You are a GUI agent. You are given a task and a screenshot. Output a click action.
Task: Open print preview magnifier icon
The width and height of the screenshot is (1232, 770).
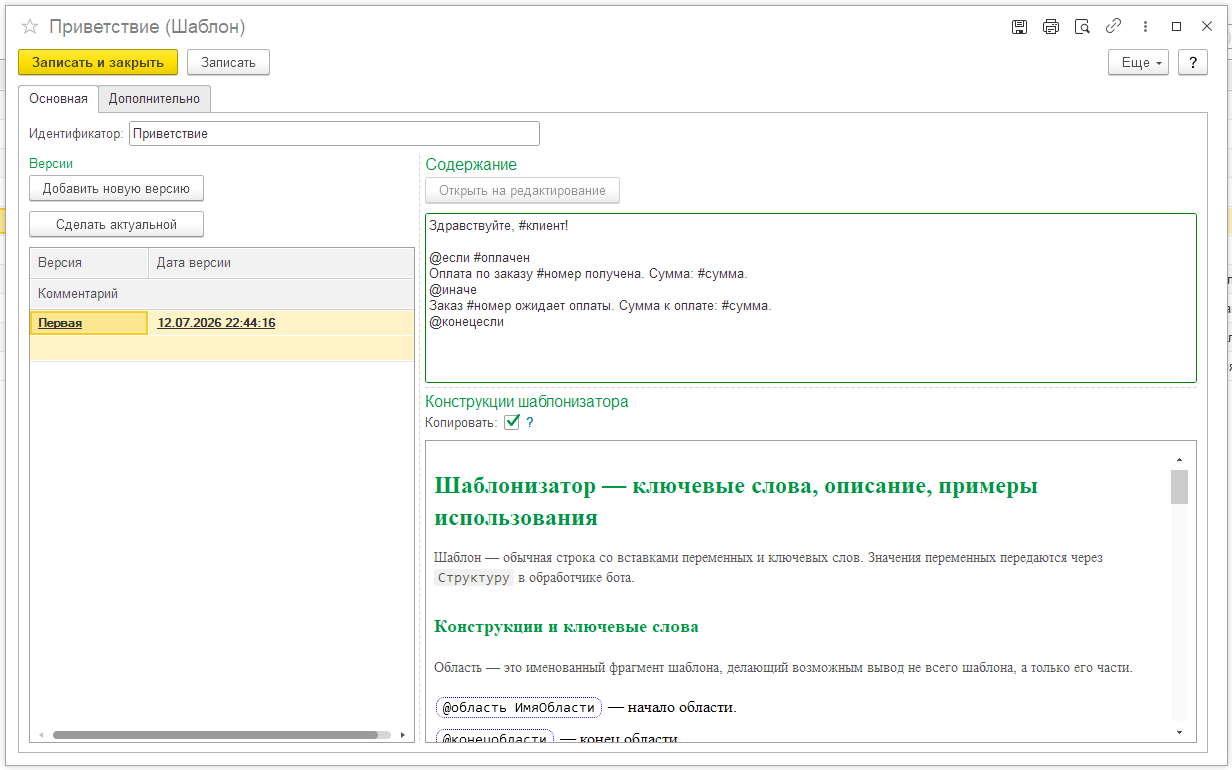coord(1082,27)
